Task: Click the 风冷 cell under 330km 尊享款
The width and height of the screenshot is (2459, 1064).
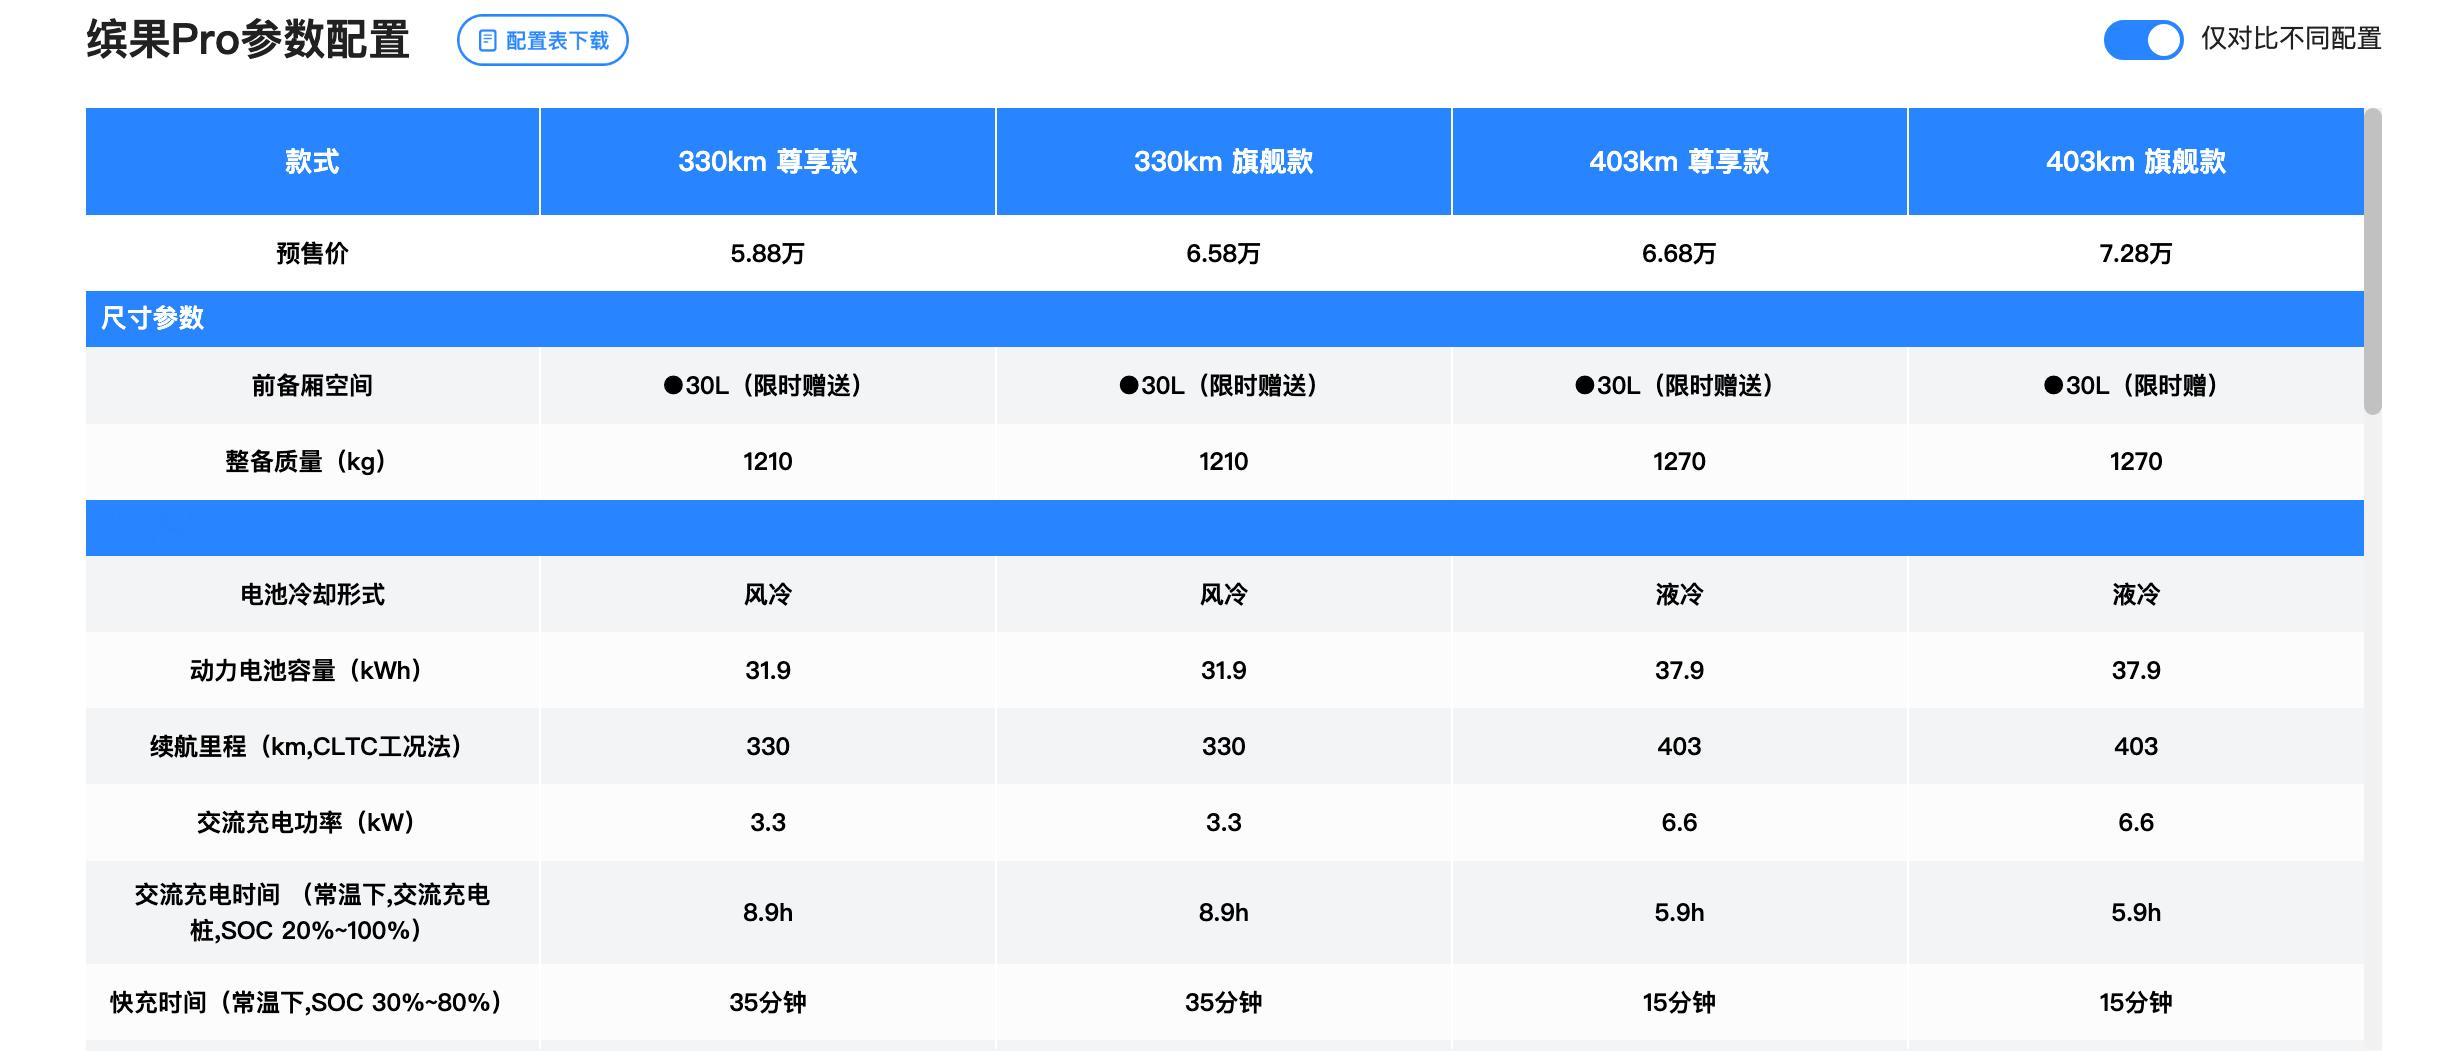Action: tap(767, 594)
